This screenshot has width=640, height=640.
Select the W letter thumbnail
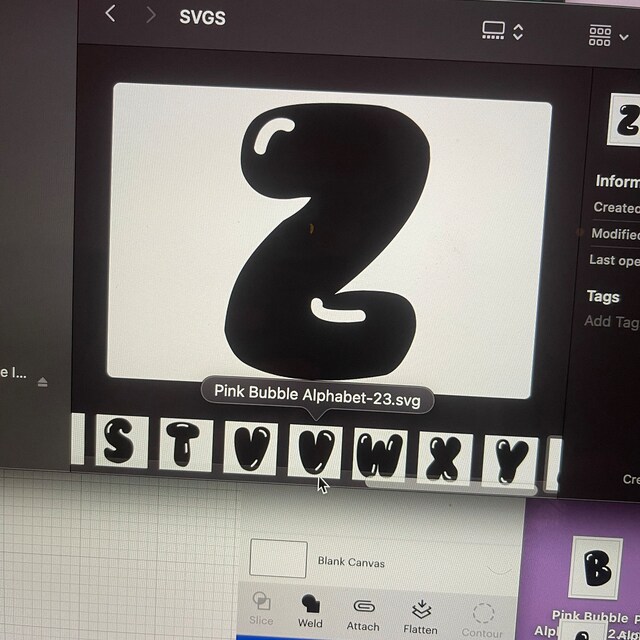[x=380, y=454]
